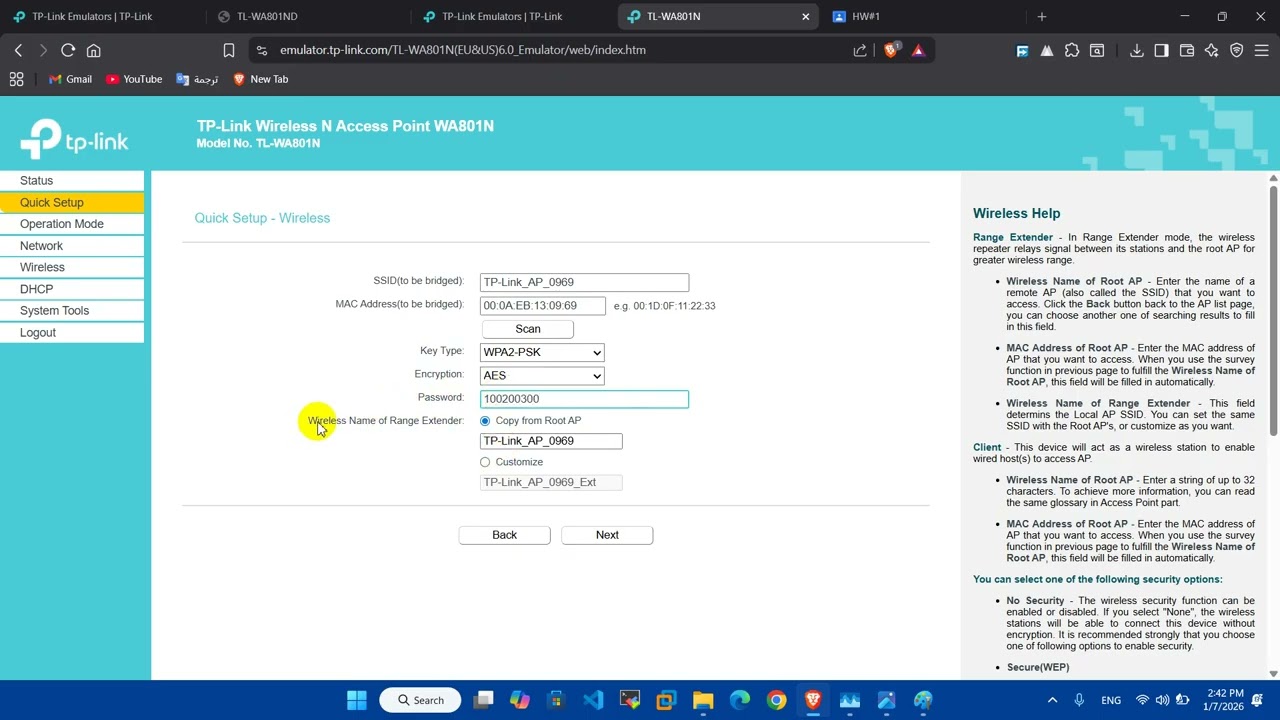The image size is (1280, 720).
Task: Open Google Chrome from the taskbar
Action: [x=777, y=700]
